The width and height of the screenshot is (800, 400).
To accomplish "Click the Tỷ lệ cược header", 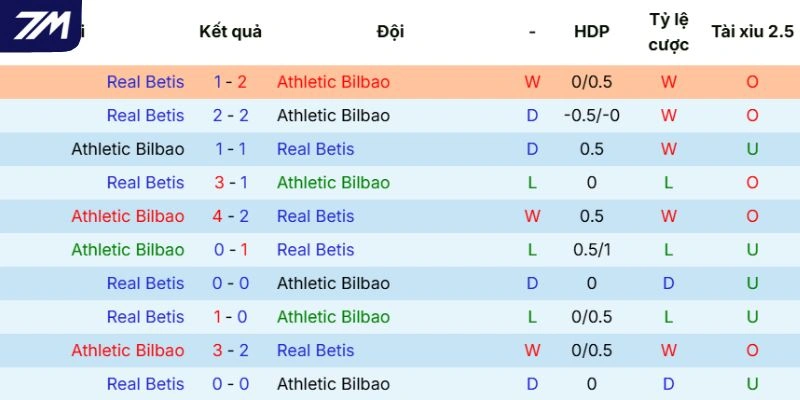I will coord(668,31).
